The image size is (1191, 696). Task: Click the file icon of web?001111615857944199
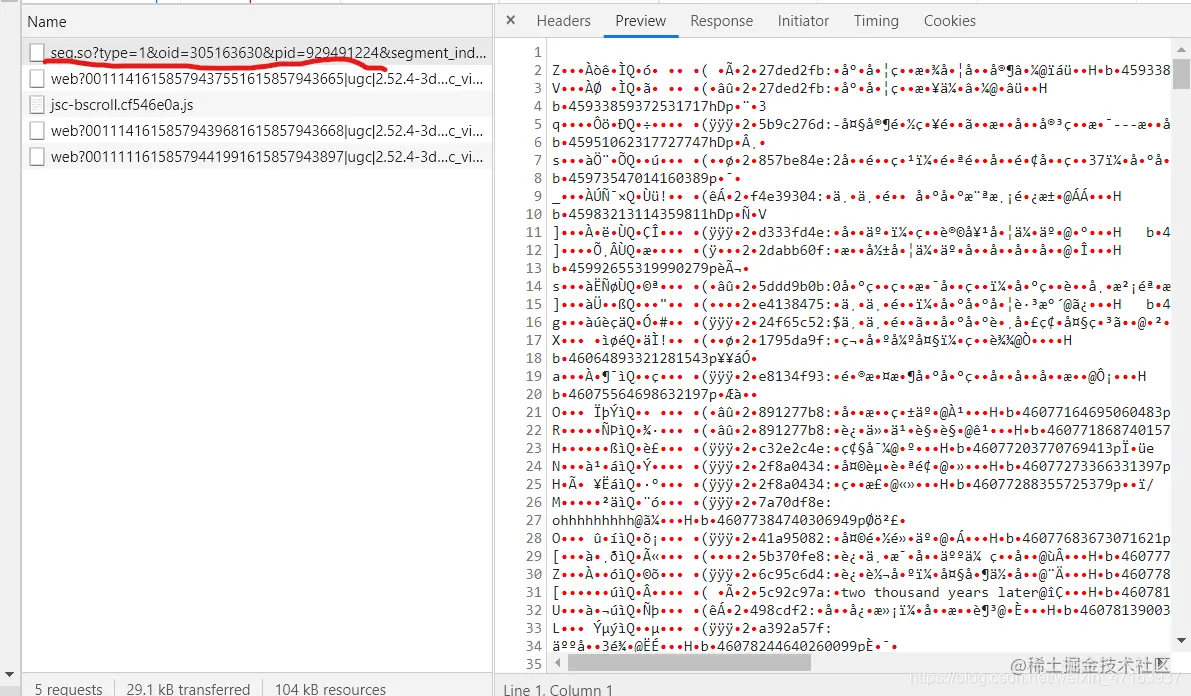pos(36,157)
